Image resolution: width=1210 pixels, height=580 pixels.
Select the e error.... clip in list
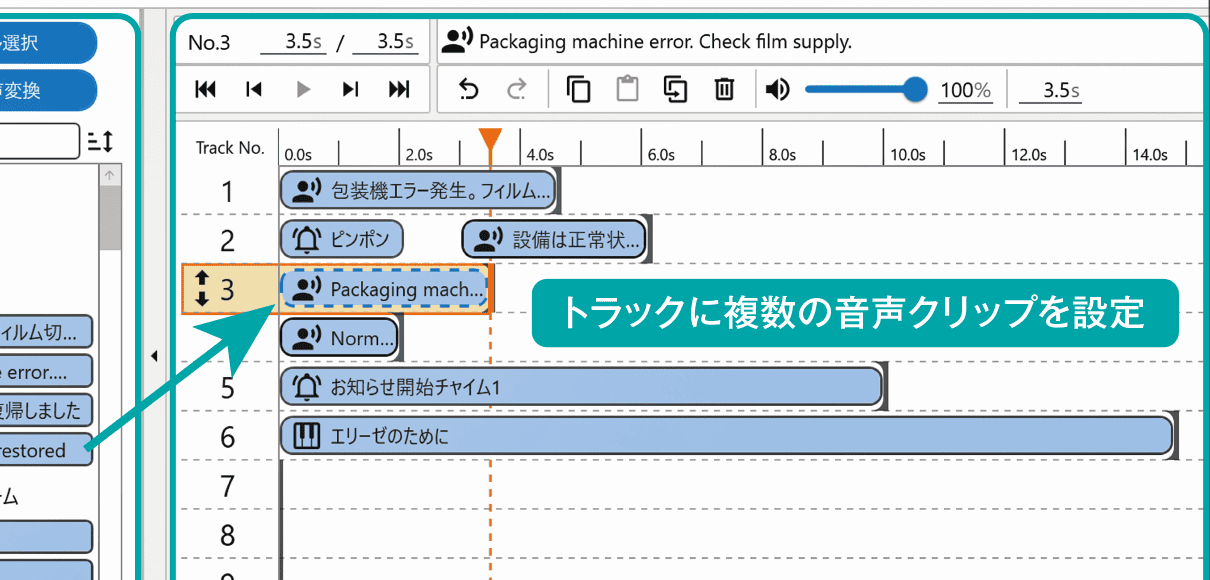pos(46,370)
